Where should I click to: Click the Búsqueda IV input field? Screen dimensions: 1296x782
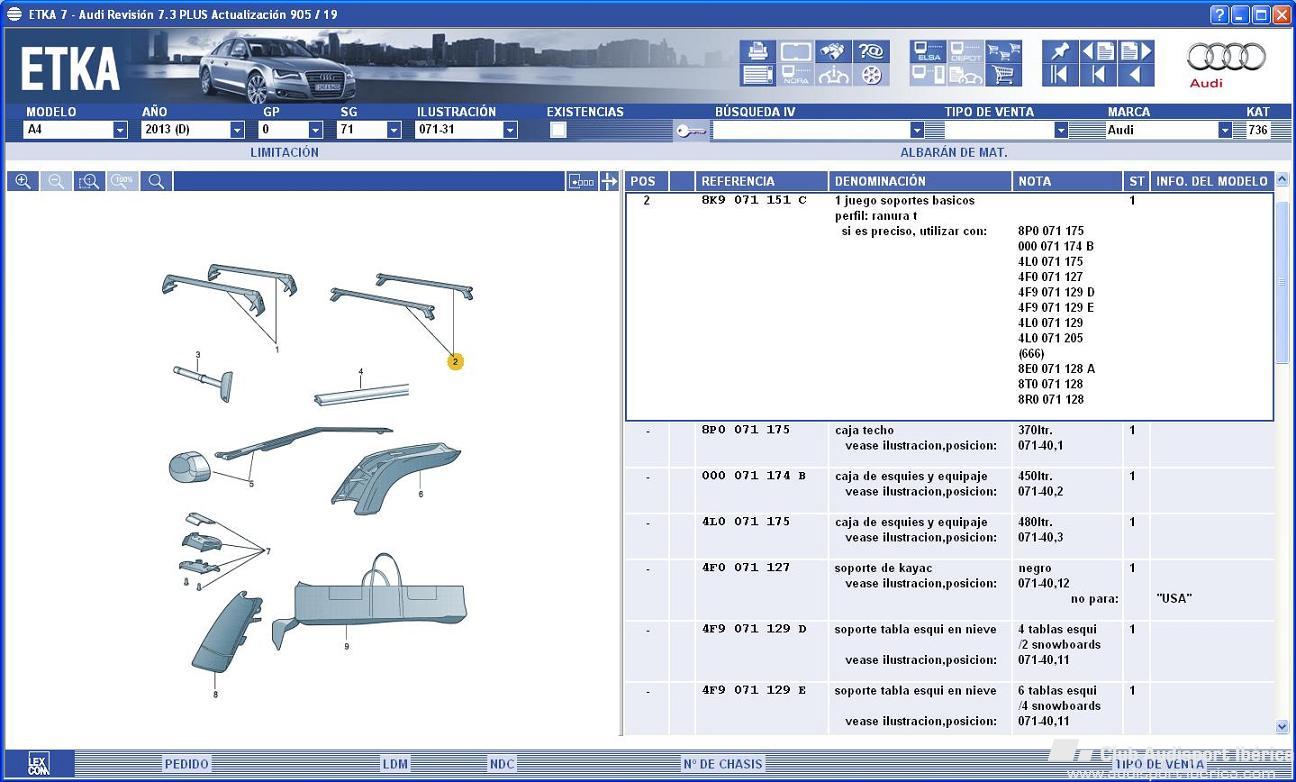click(811, 130)
